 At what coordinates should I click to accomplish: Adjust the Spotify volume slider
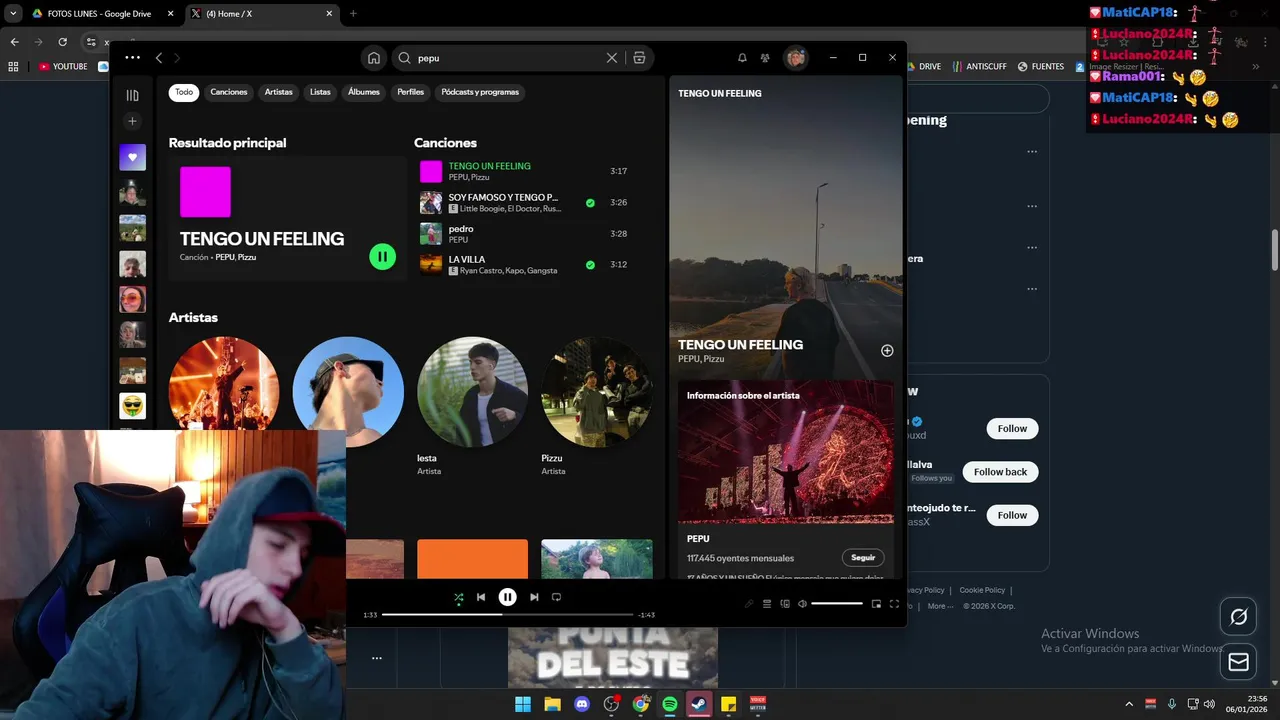pyautogui.click(x=837, y=604)
